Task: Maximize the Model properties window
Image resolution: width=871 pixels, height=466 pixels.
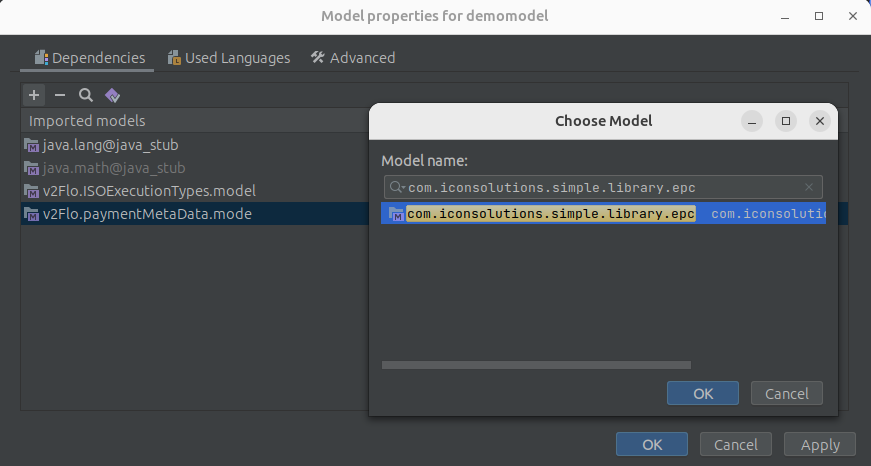Action: pos(819,16)
